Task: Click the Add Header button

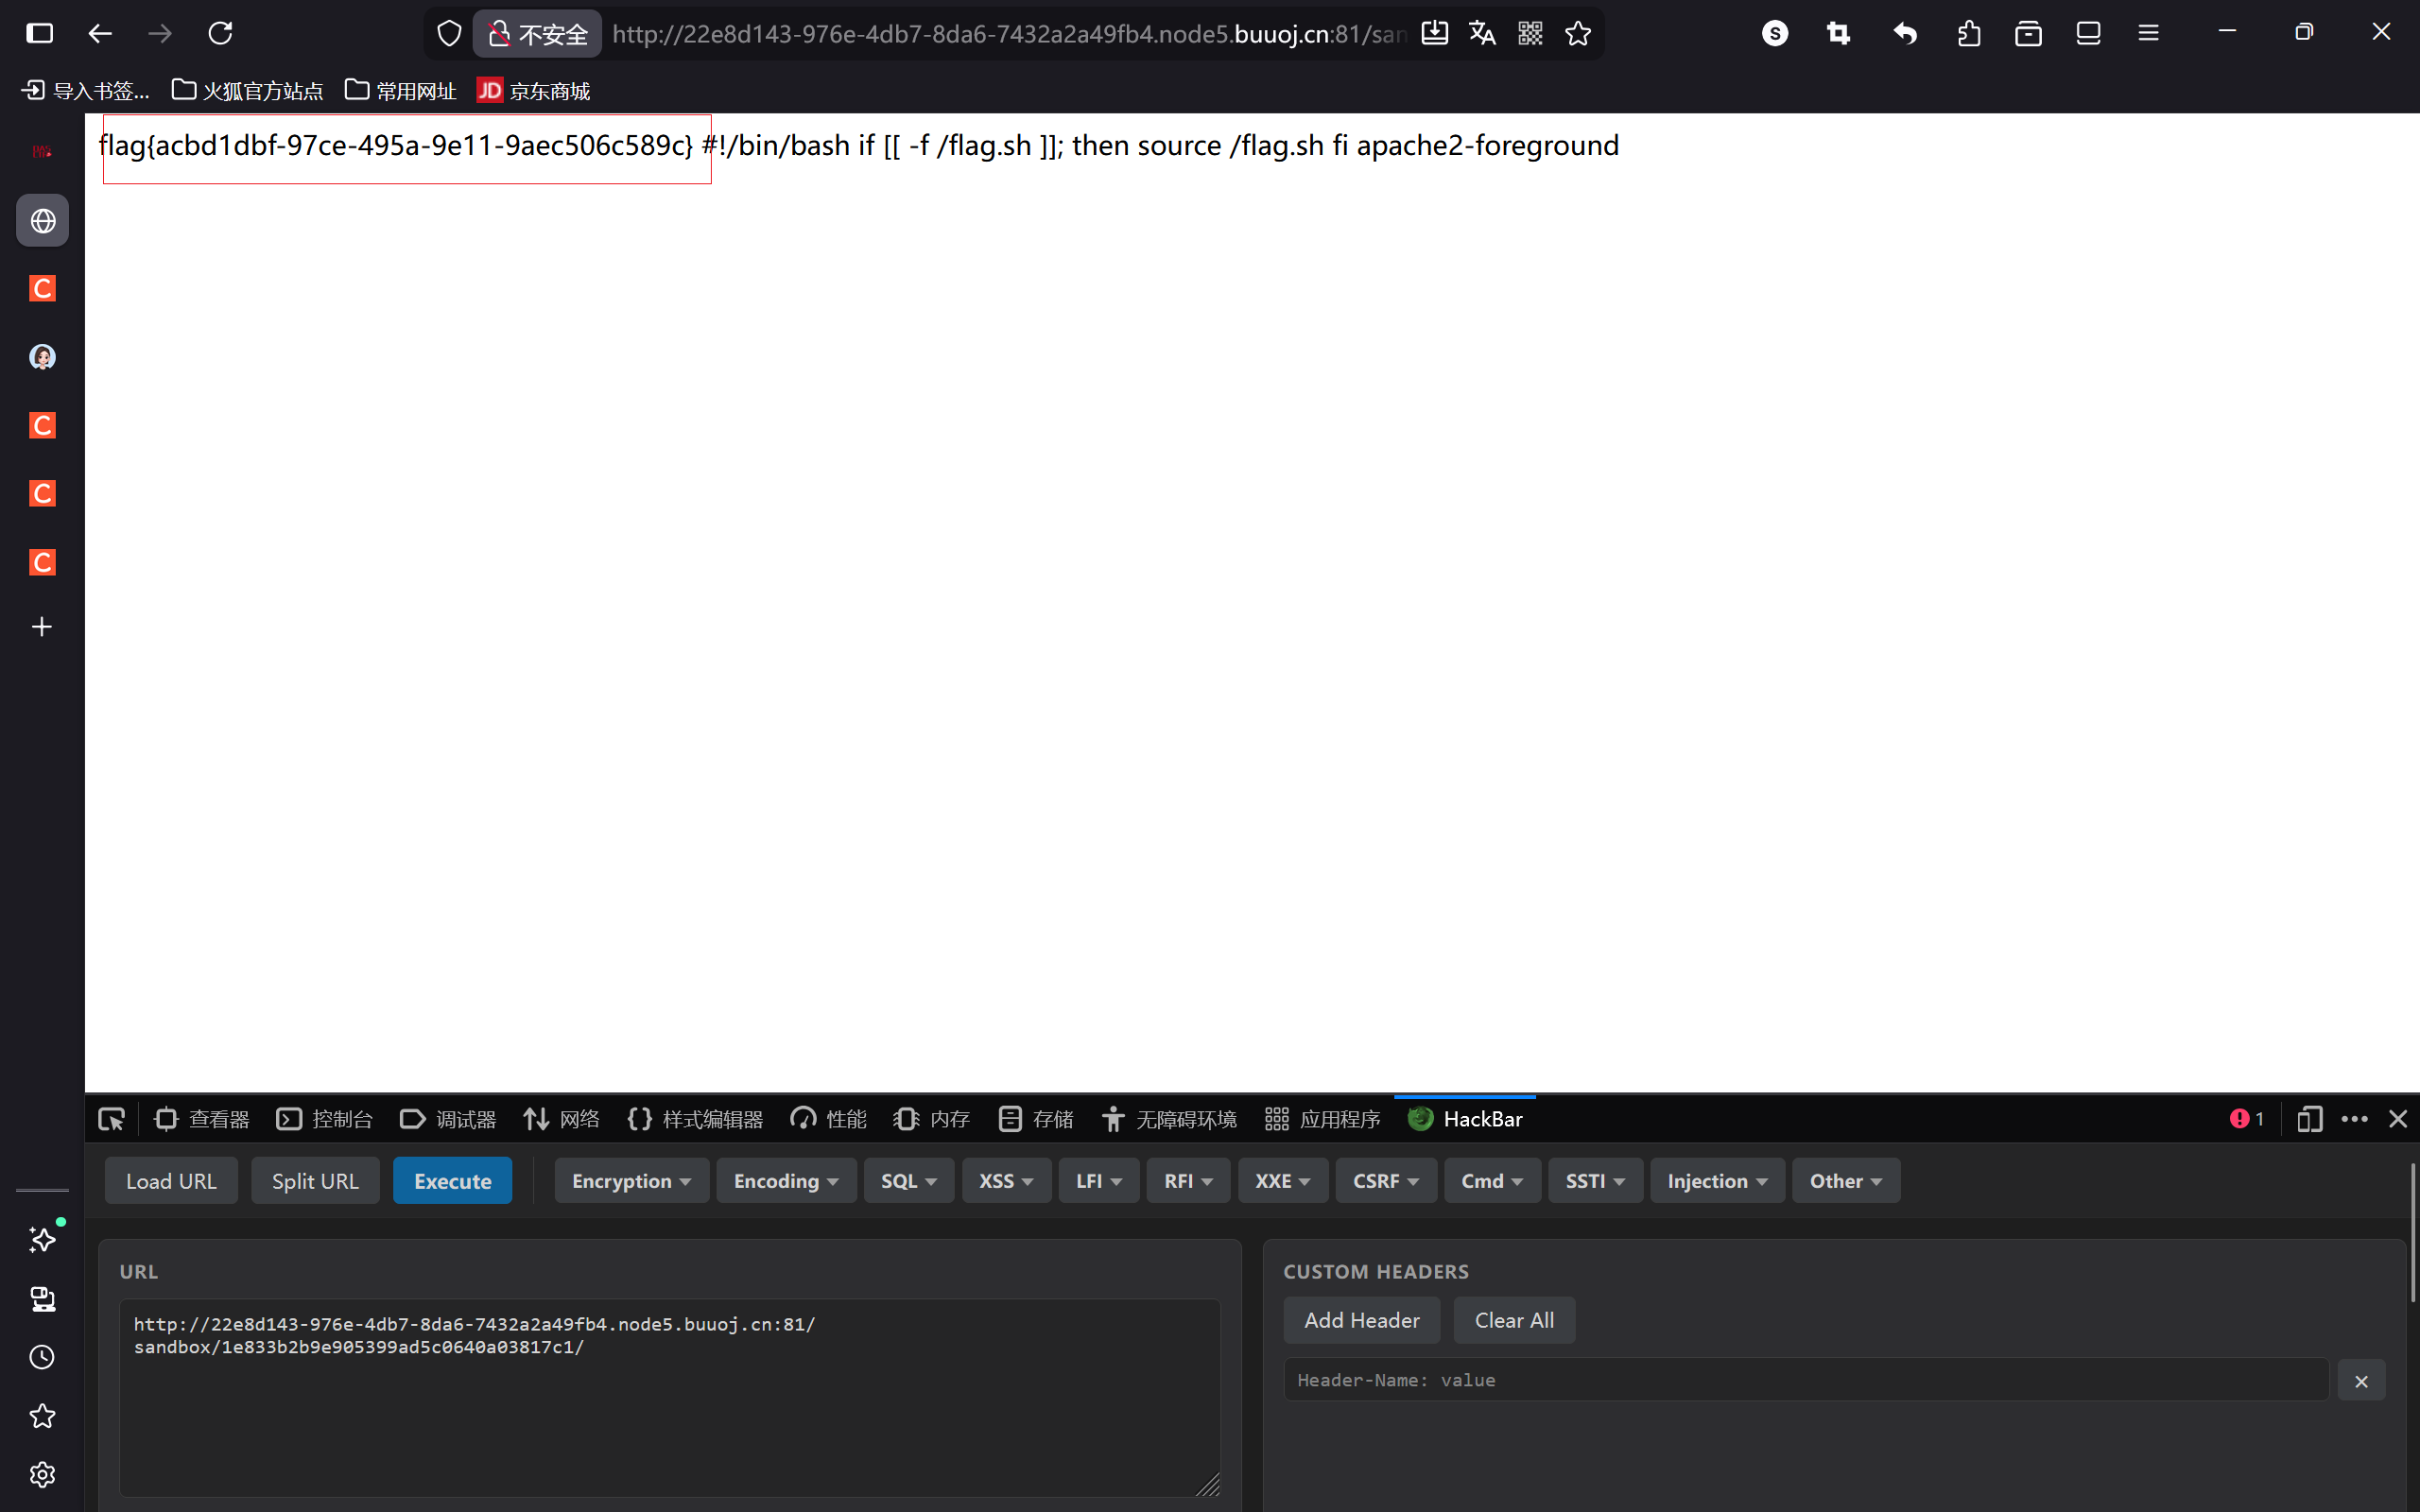Action: coord(1361,1320)
